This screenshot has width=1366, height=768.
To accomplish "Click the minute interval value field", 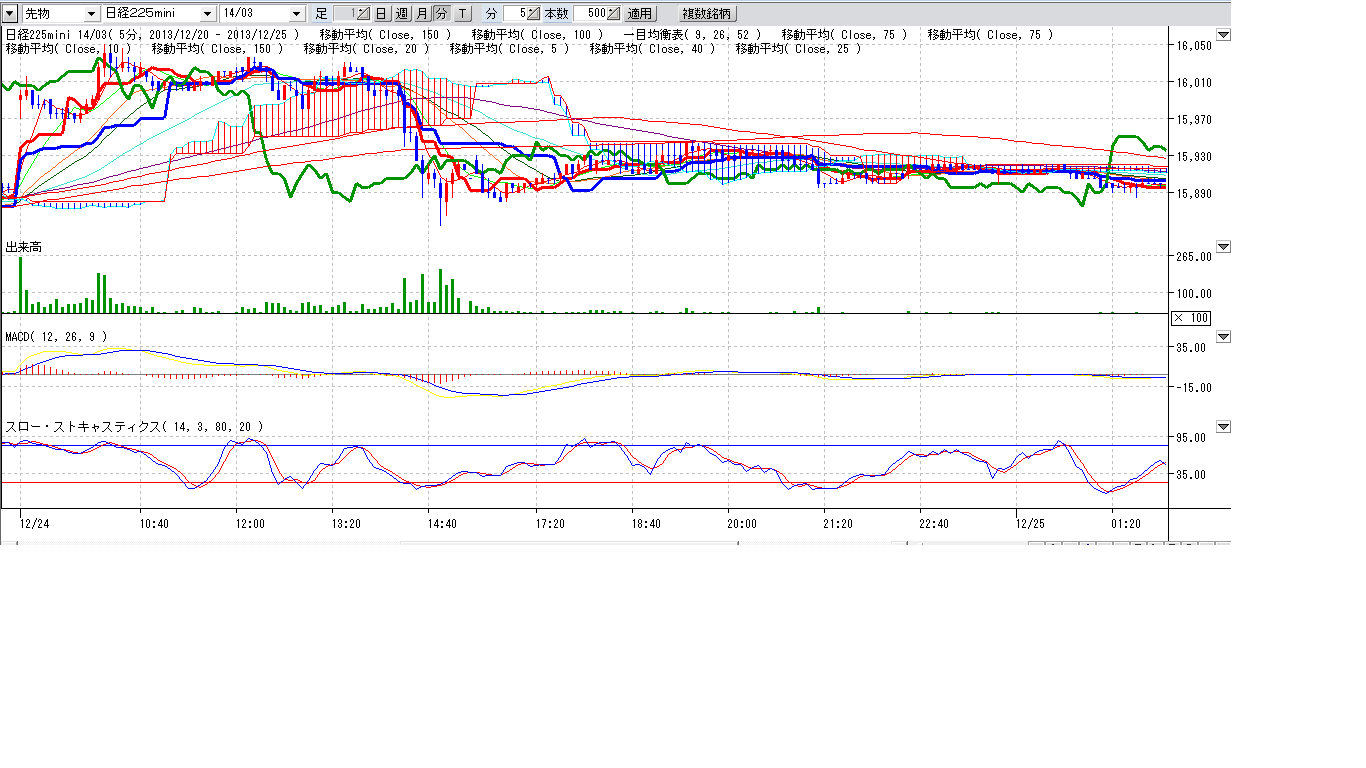I will tap(514, 14).
